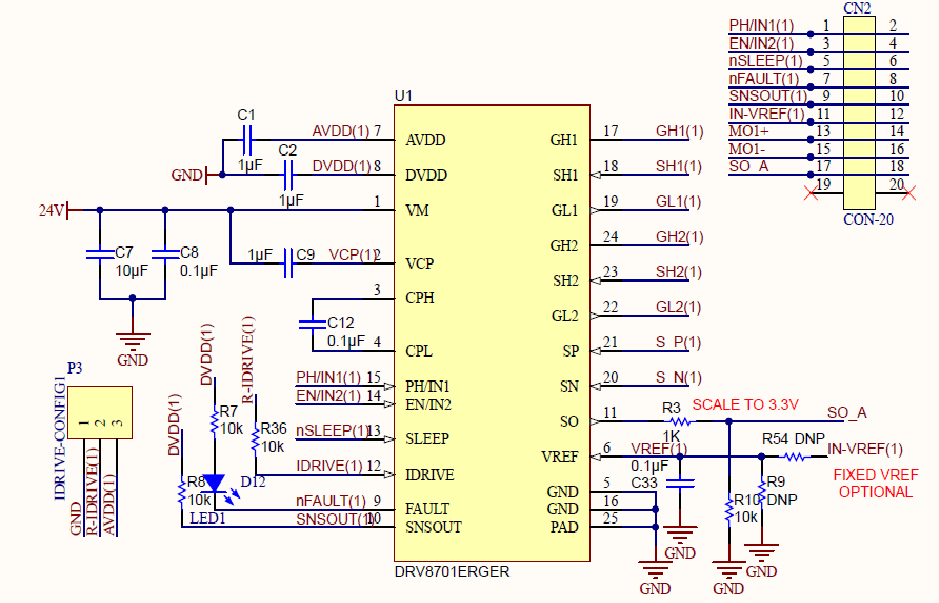Image resolution: width=939 pixels, height=603 pixels.
Task: Select the U1 DRV8701ERGER chip body
Action: [492, 333]
